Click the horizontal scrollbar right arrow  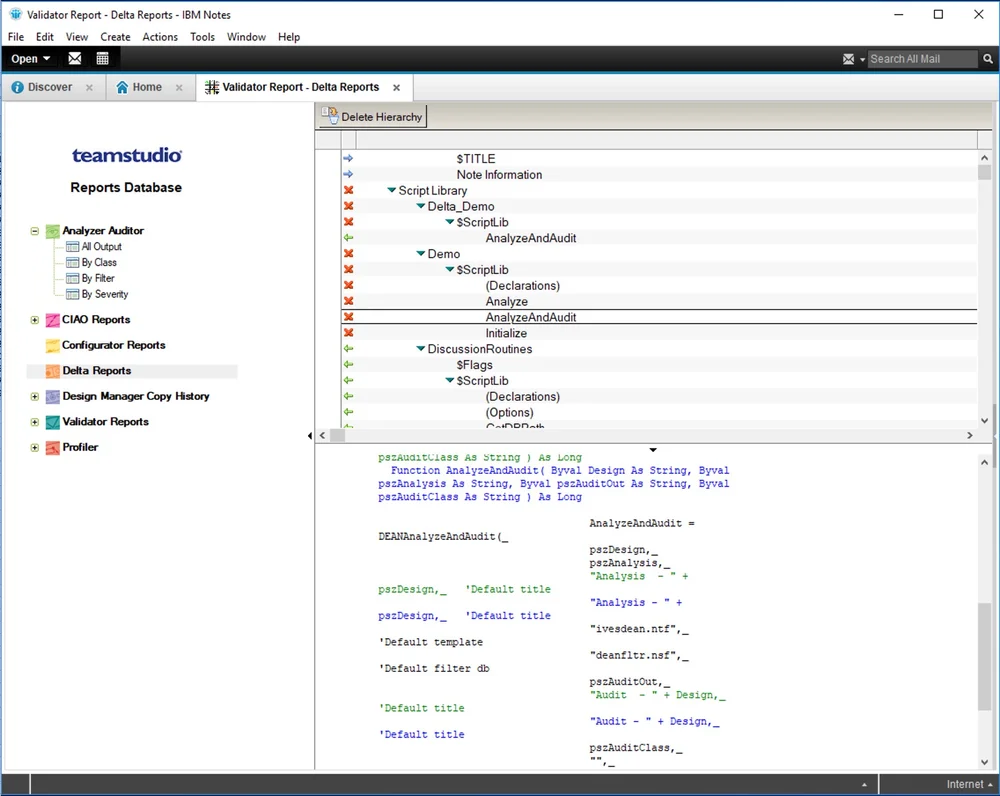click(968, 436)
